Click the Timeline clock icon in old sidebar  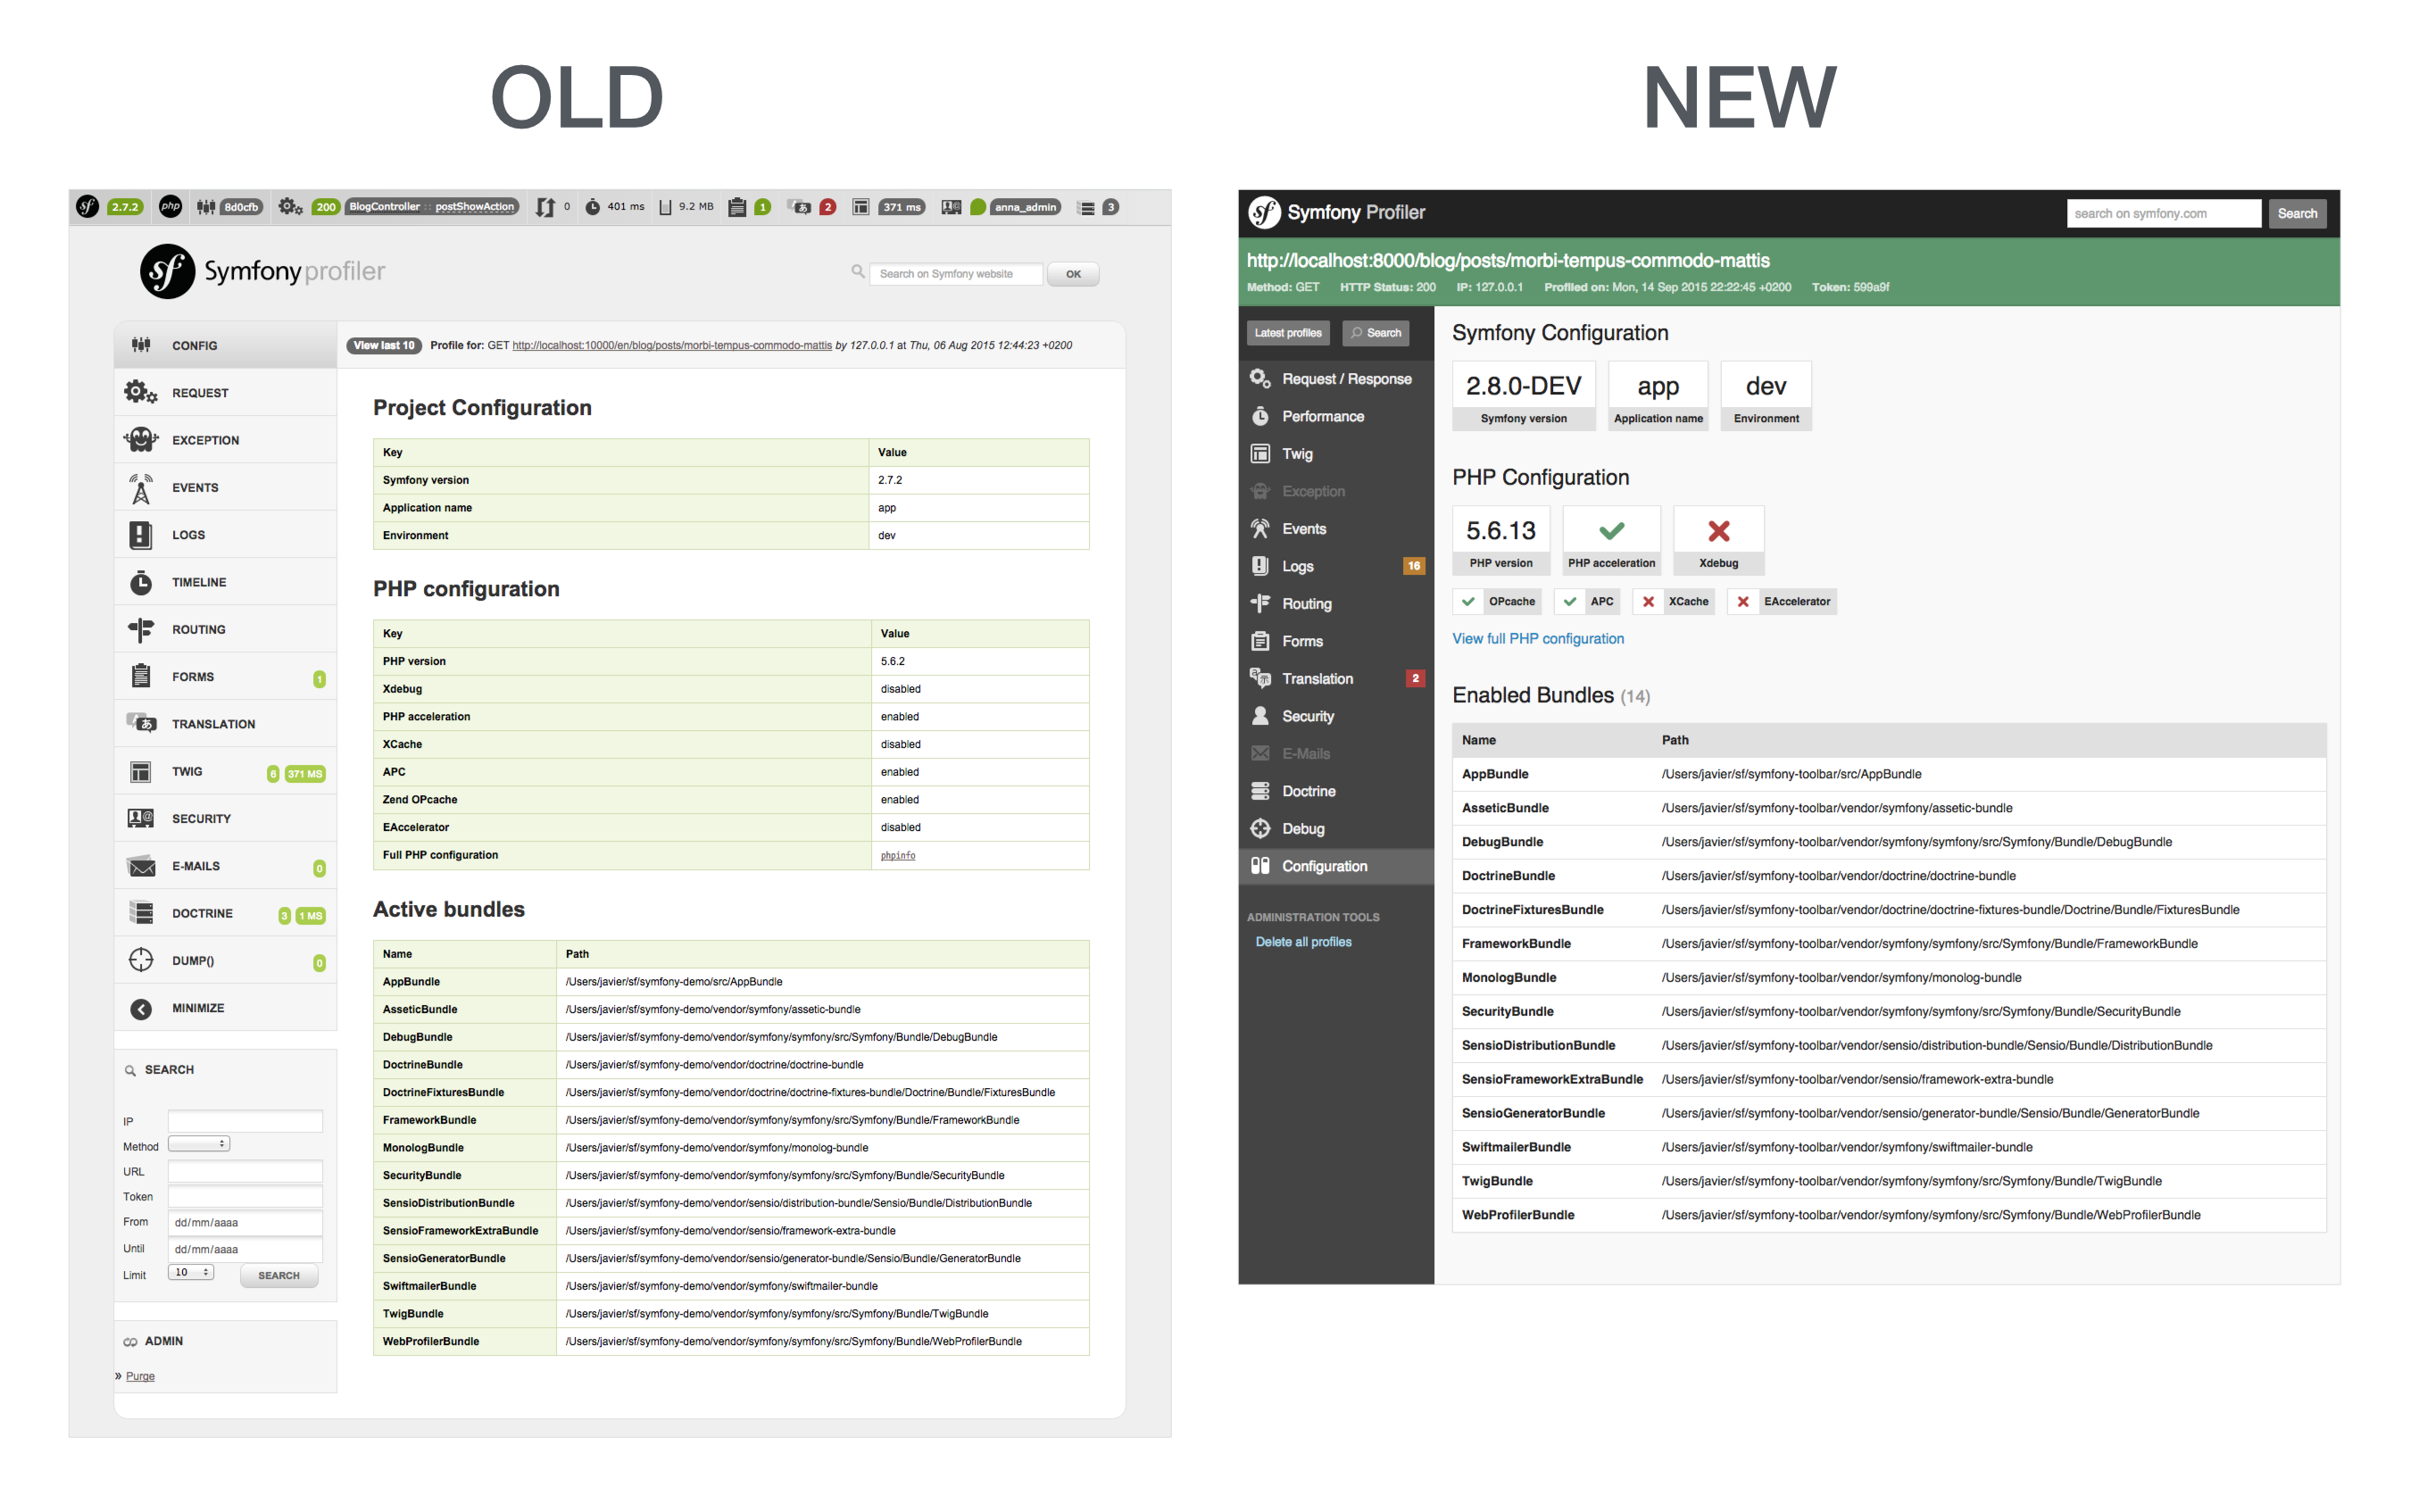141,582
